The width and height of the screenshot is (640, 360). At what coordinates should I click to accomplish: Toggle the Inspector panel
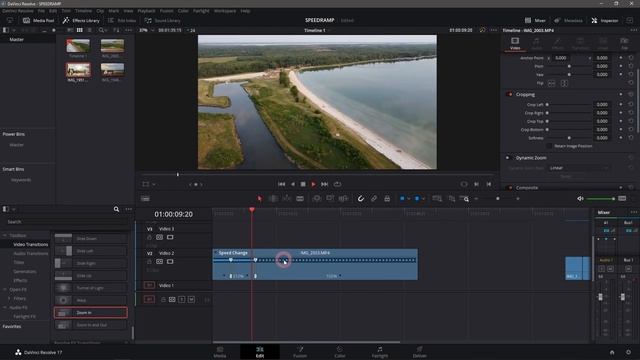[604, 20]
